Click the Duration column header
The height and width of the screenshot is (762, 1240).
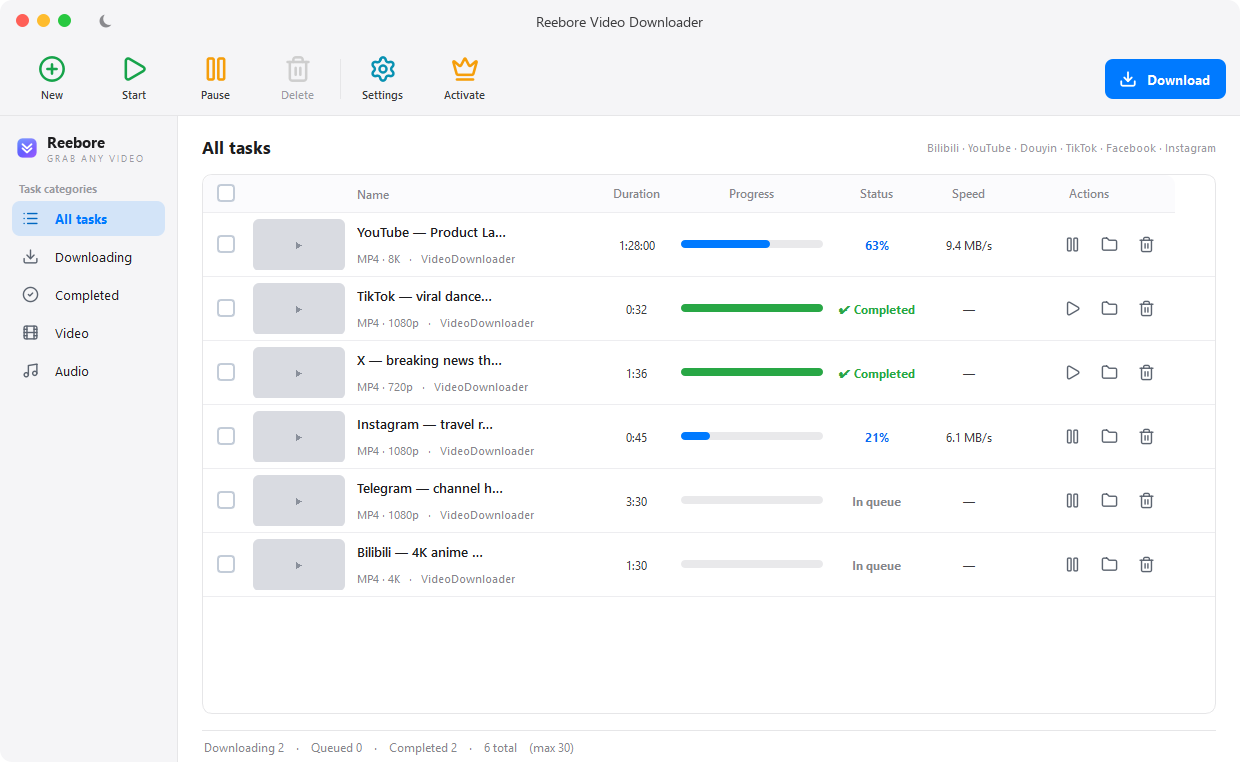(637, 194)
